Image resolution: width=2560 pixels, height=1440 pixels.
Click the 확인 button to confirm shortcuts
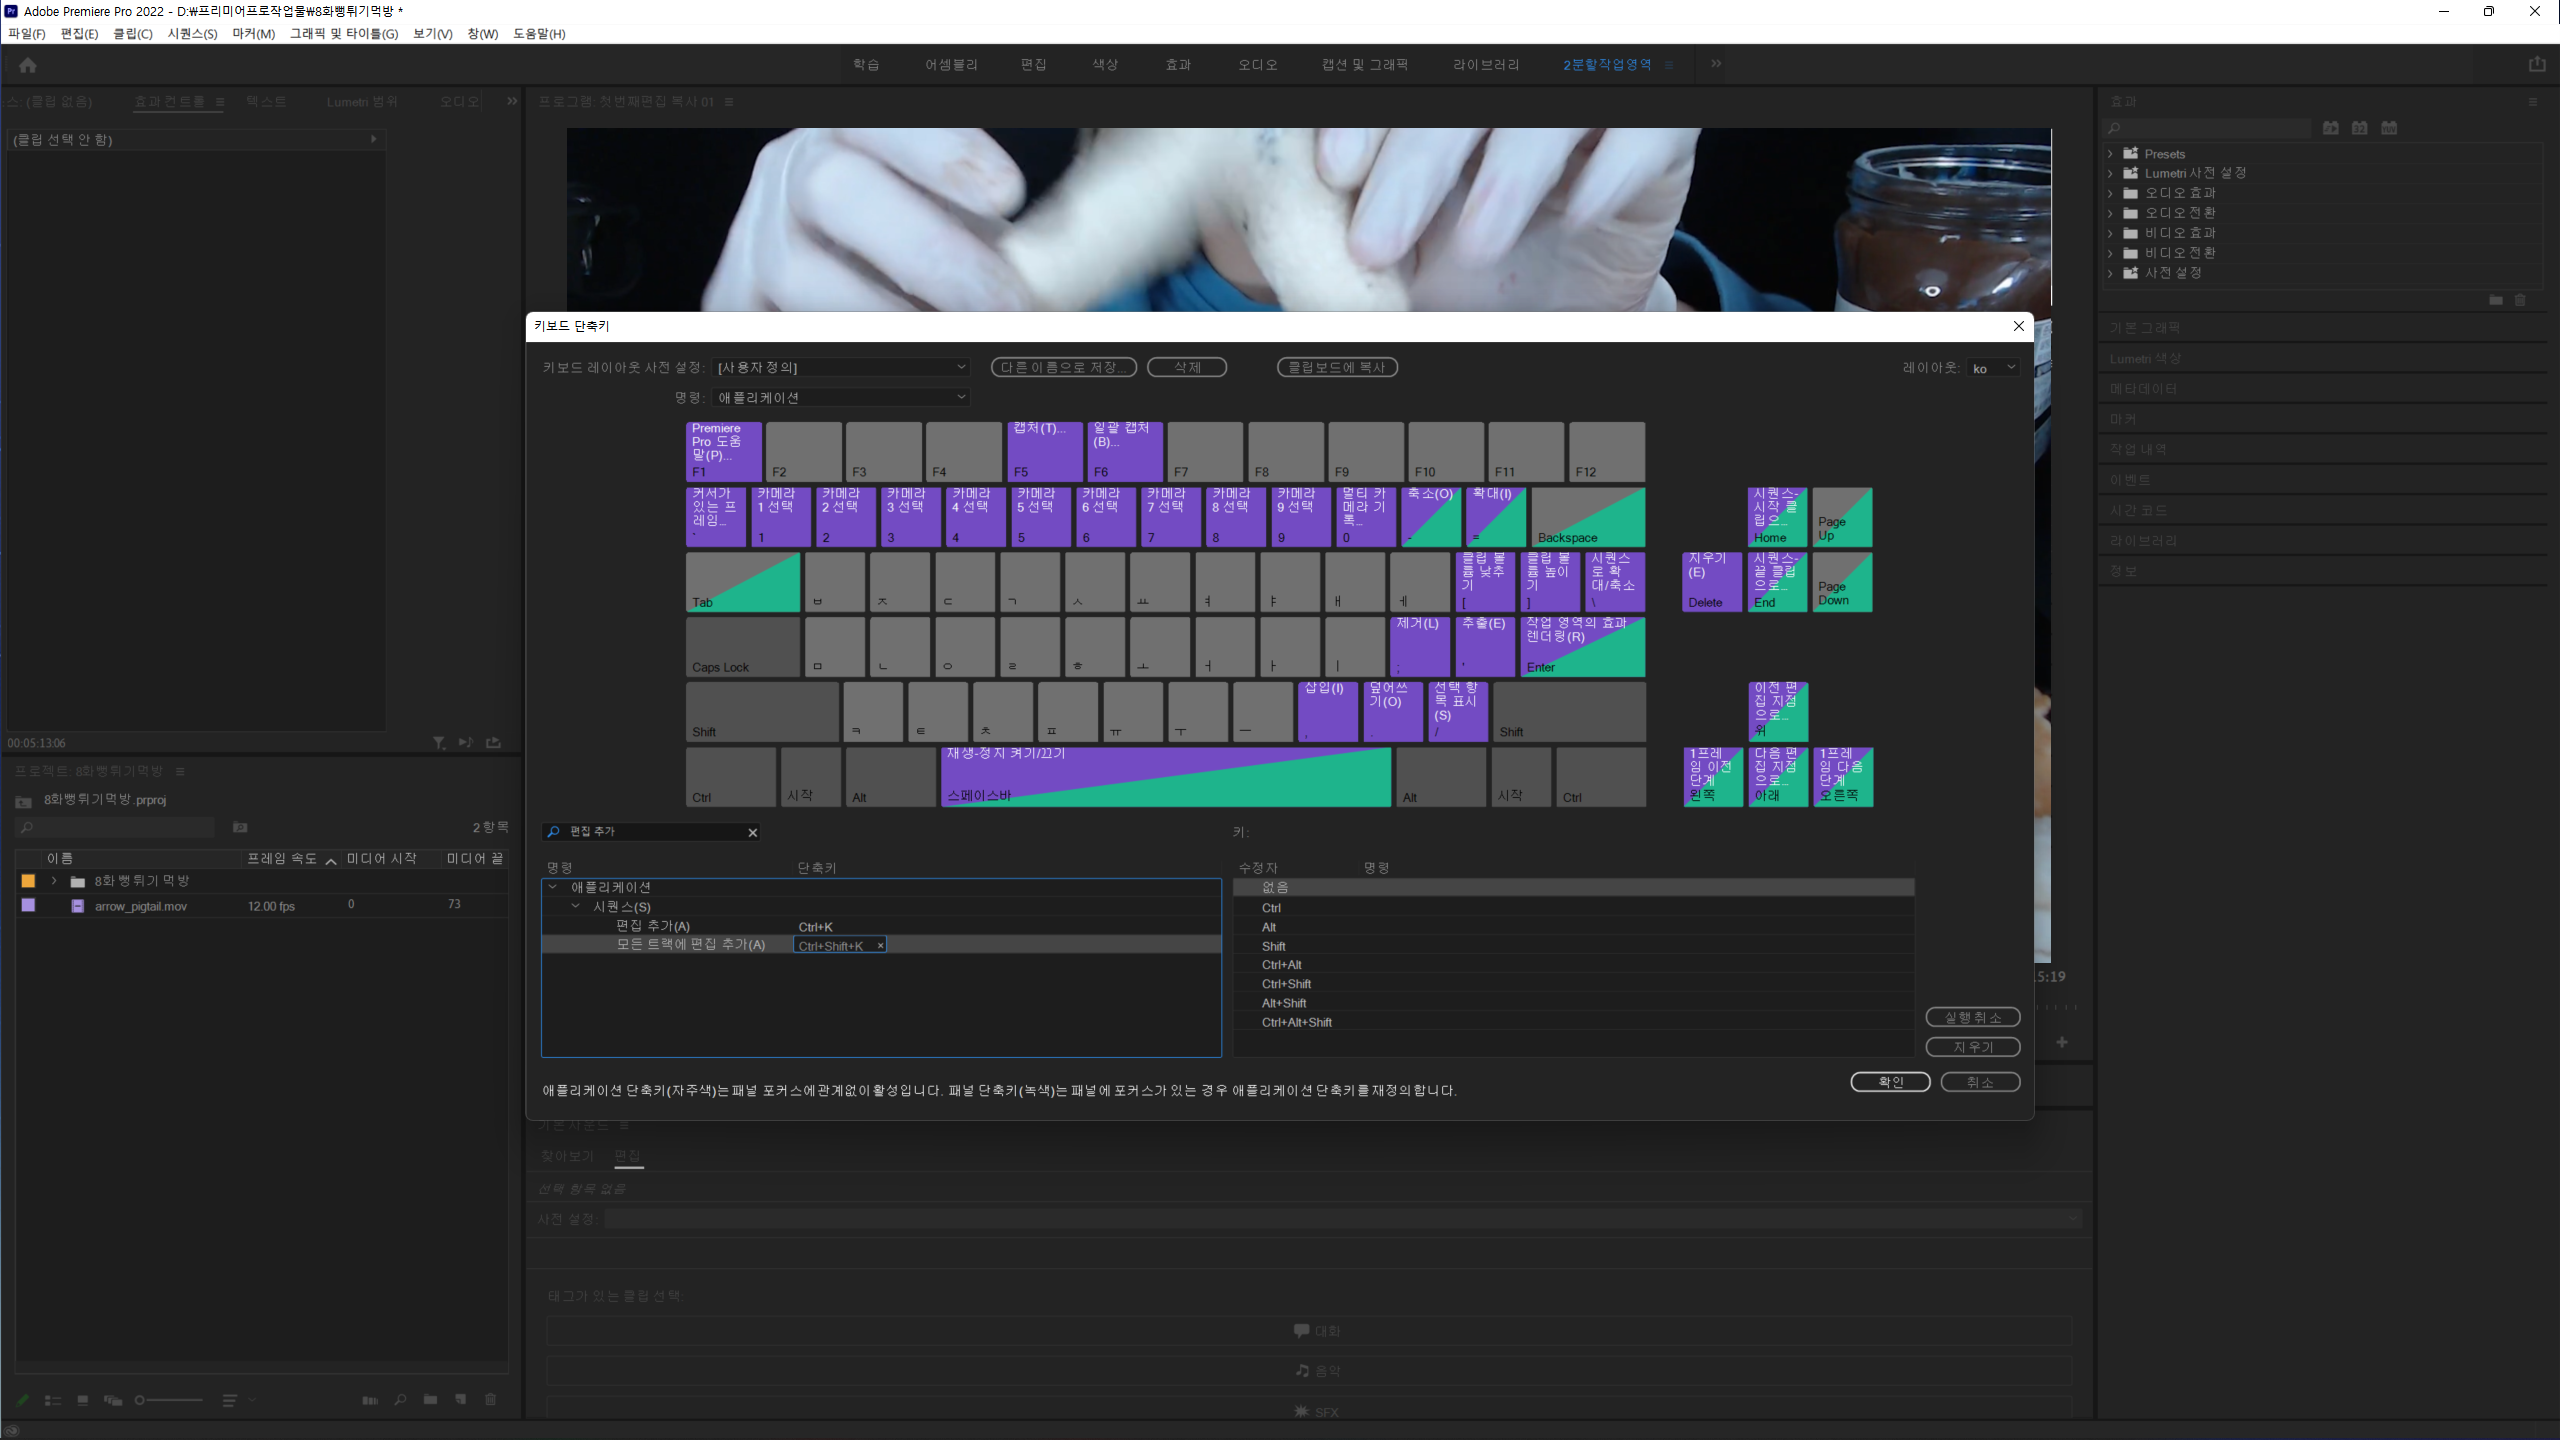coord(1889,1082)
